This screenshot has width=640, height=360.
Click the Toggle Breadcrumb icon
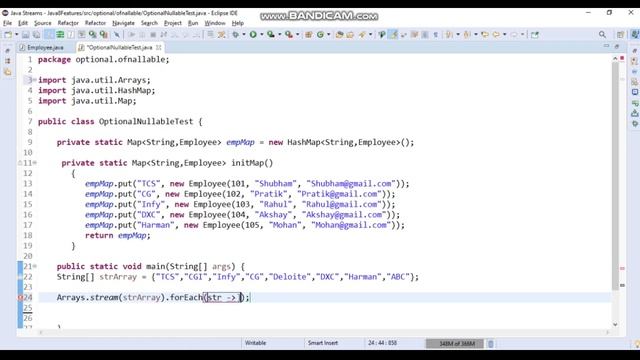click(x=382, y=35)
